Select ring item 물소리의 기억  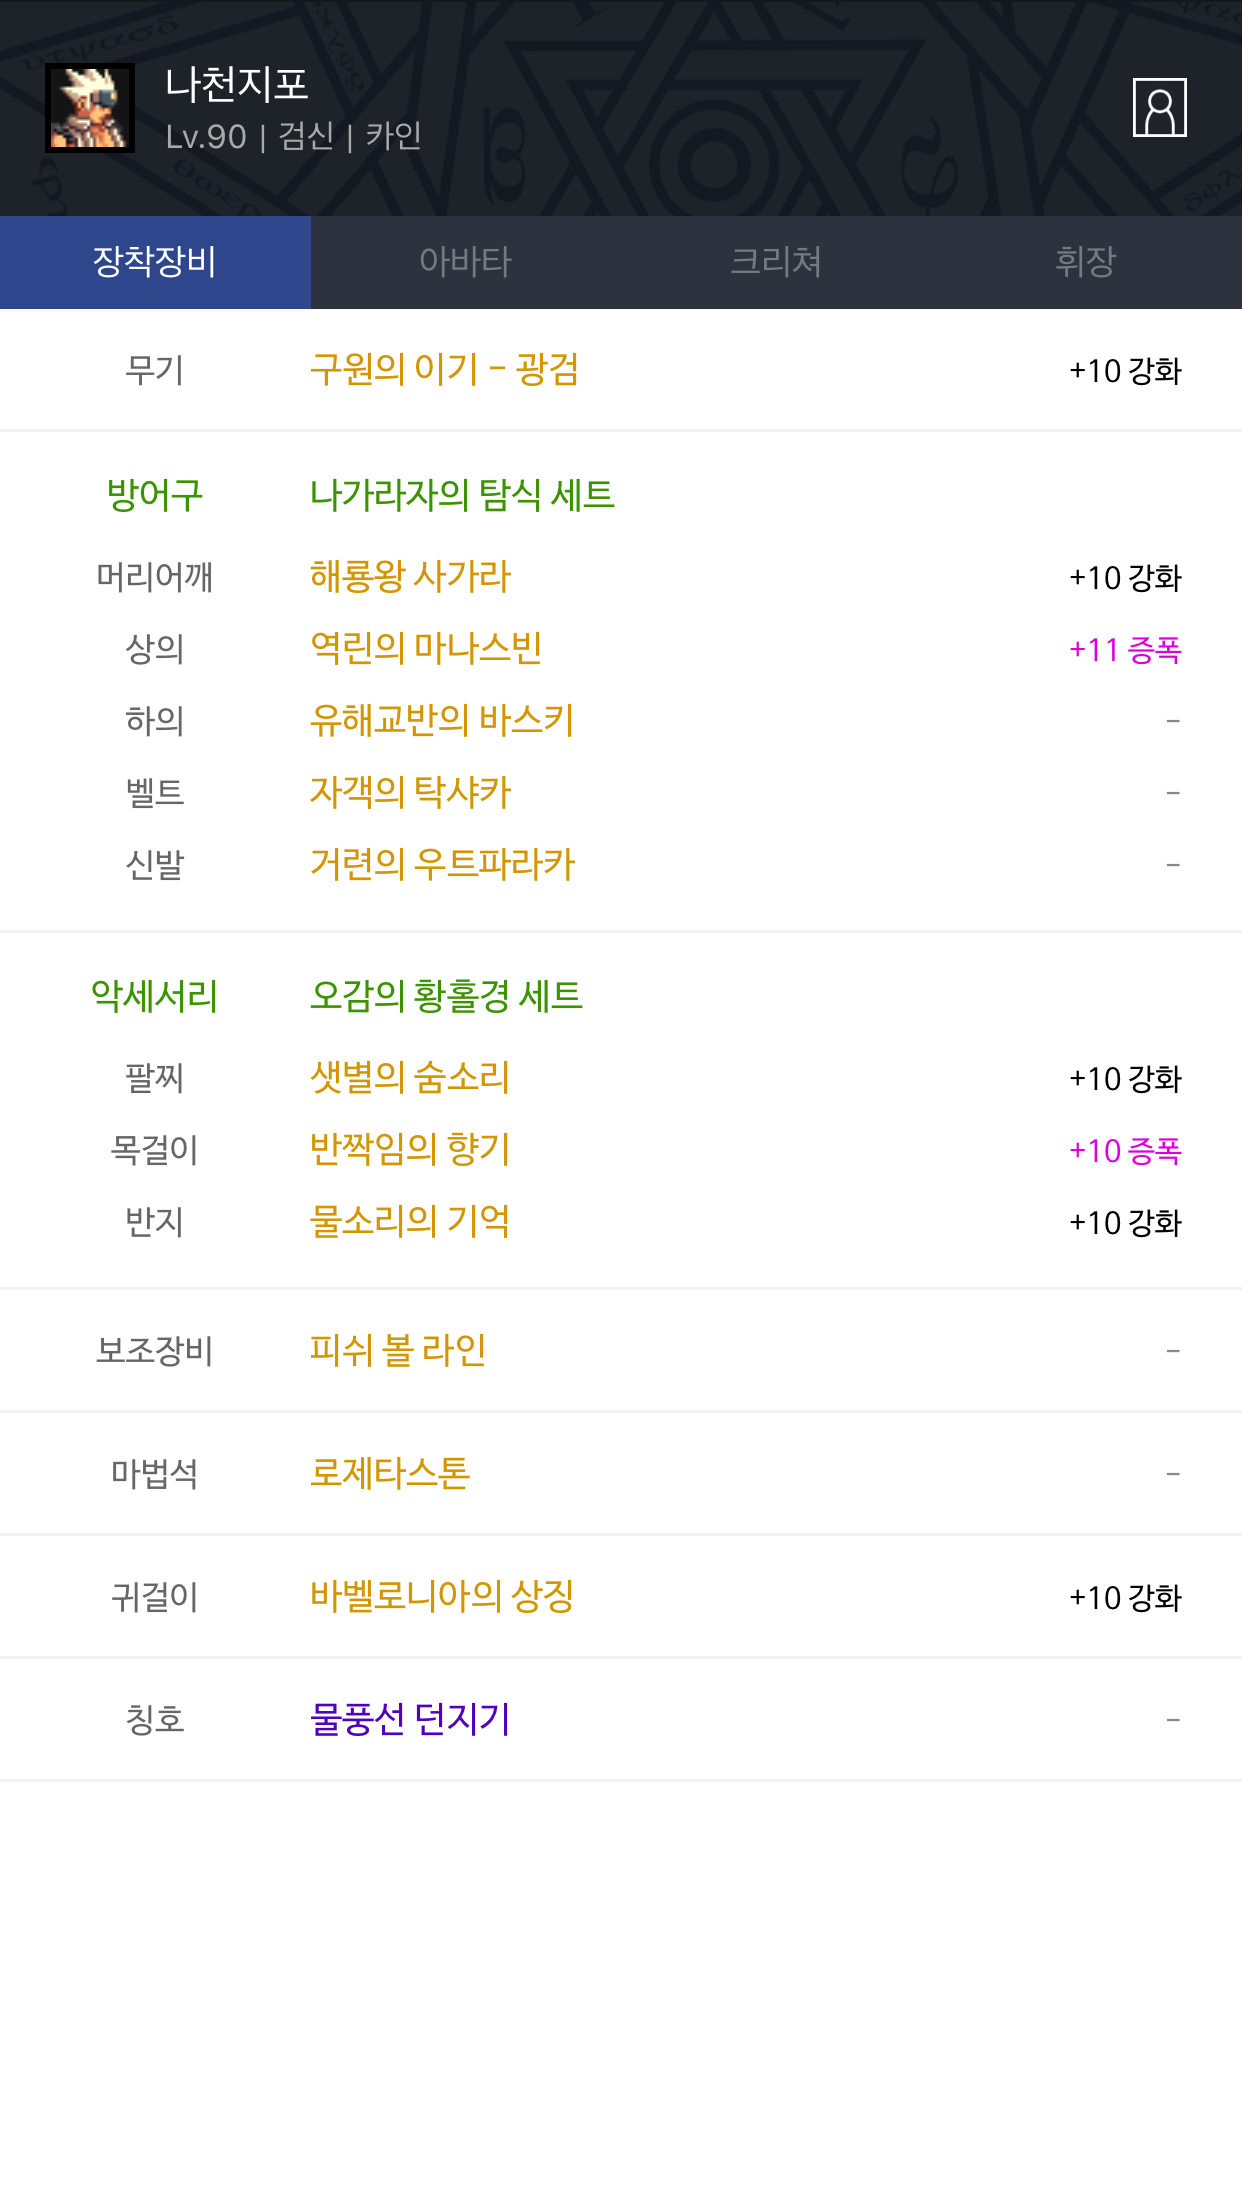coord(410,1222)
